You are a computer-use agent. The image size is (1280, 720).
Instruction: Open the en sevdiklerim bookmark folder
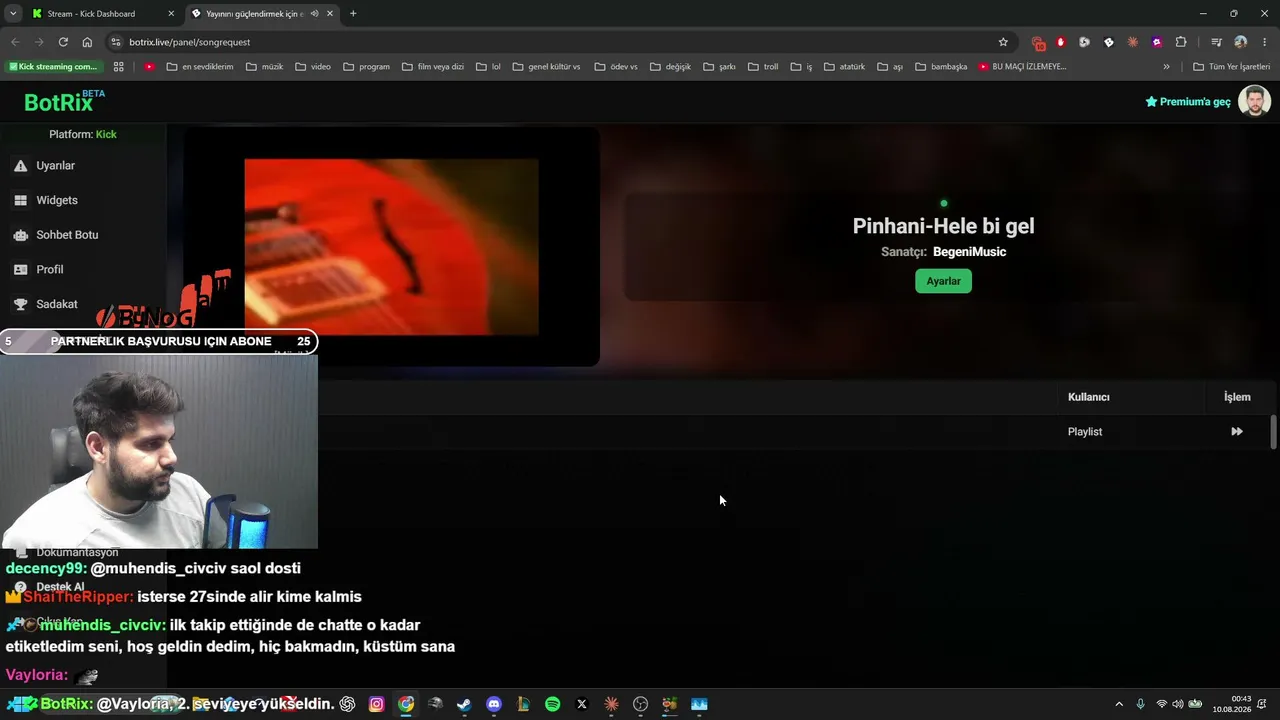point(200,67)
